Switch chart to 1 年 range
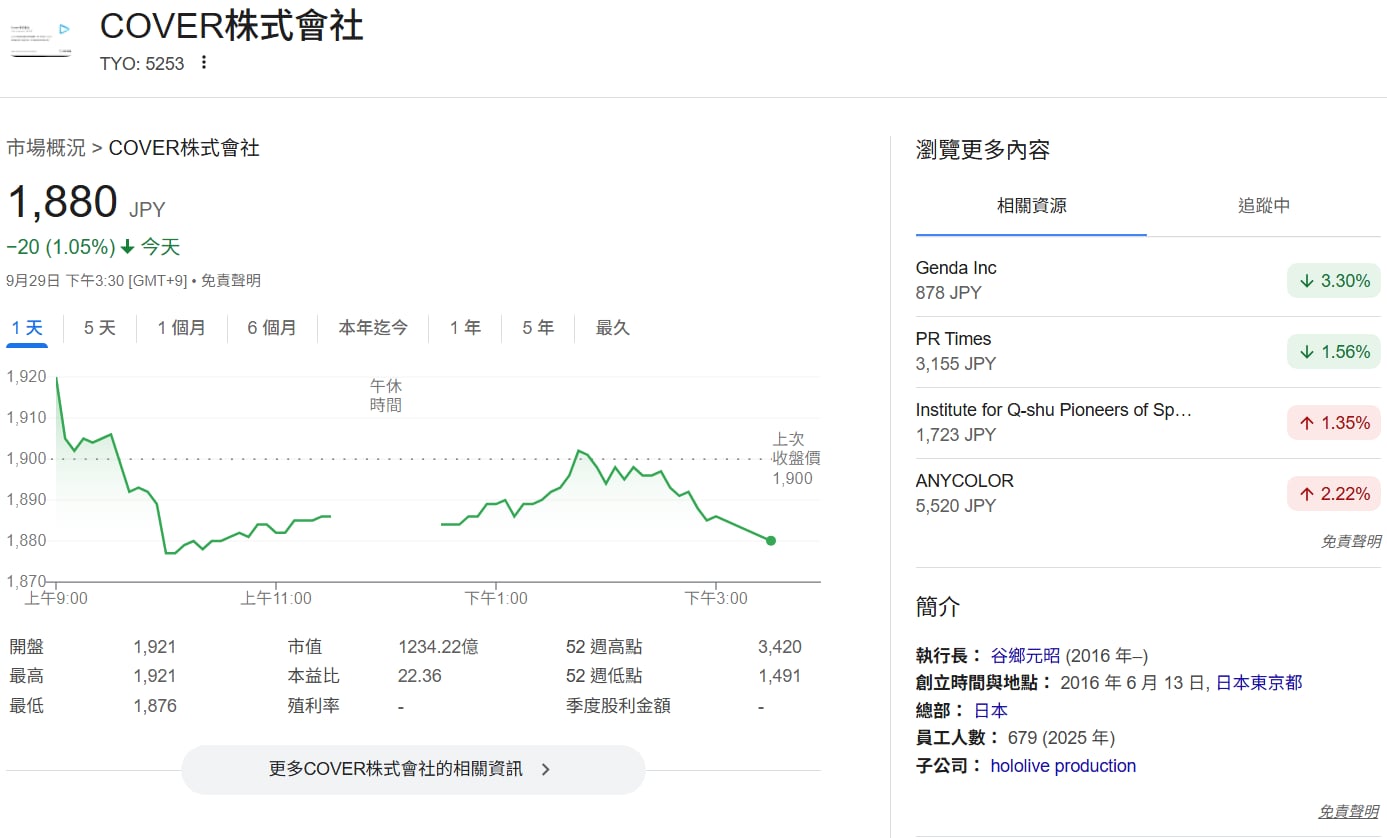Screen dimensions: 1387x838 click(x=465, y=328)
